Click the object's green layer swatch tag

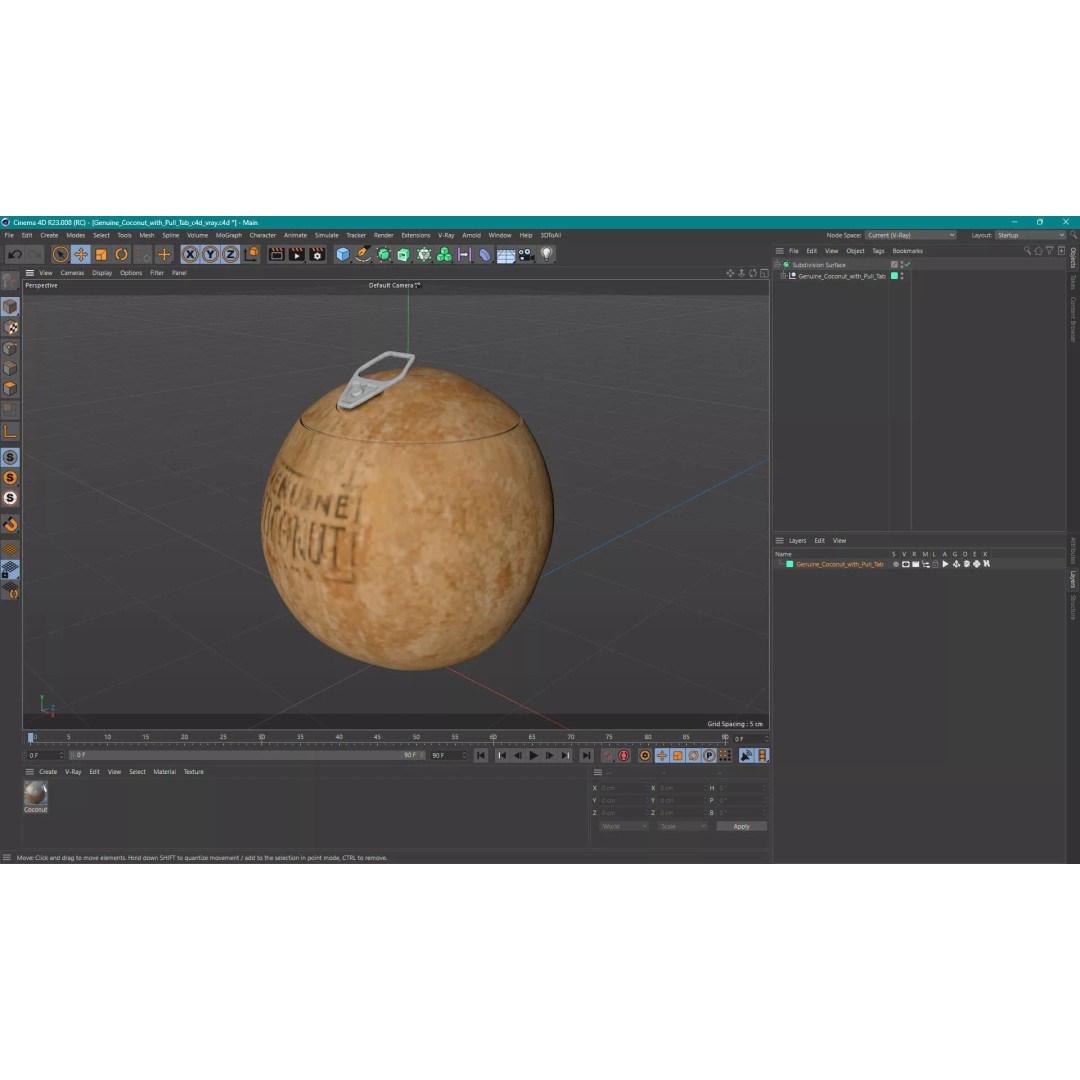895,276
